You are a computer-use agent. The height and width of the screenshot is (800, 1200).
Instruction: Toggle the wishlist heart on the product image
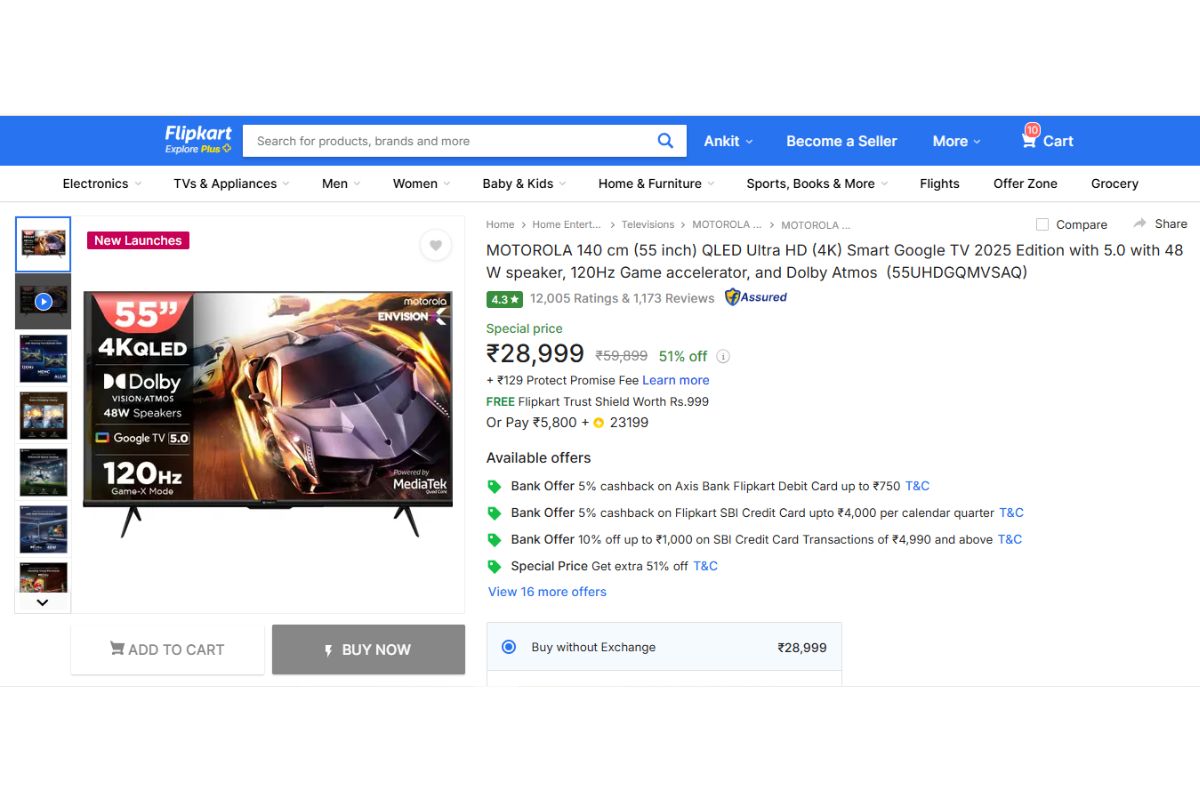(x=436, y=244)
